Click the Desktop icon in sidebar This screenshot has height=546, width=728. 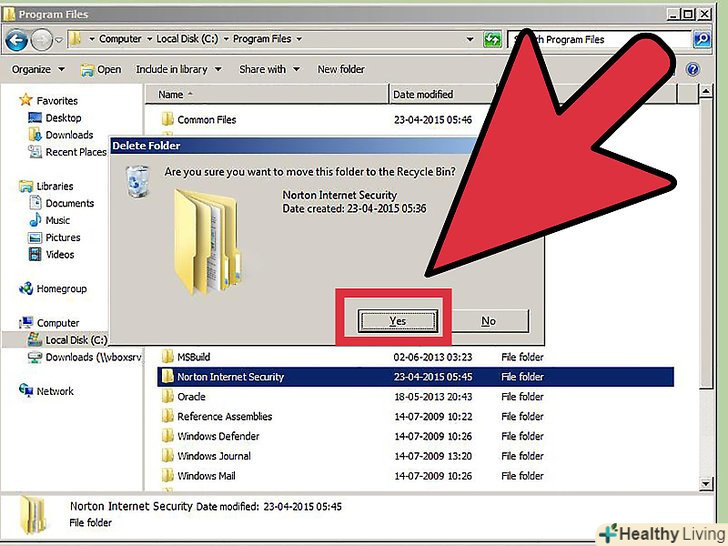click(x=35, y=117)
